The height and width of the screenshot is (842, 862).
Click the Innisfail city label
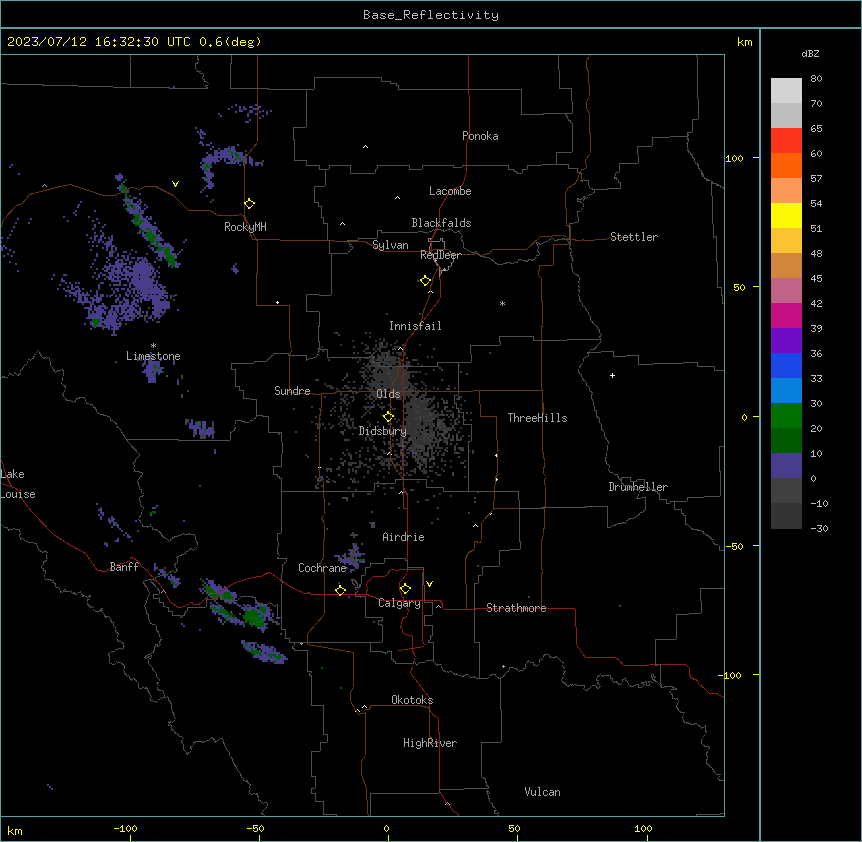415,326
